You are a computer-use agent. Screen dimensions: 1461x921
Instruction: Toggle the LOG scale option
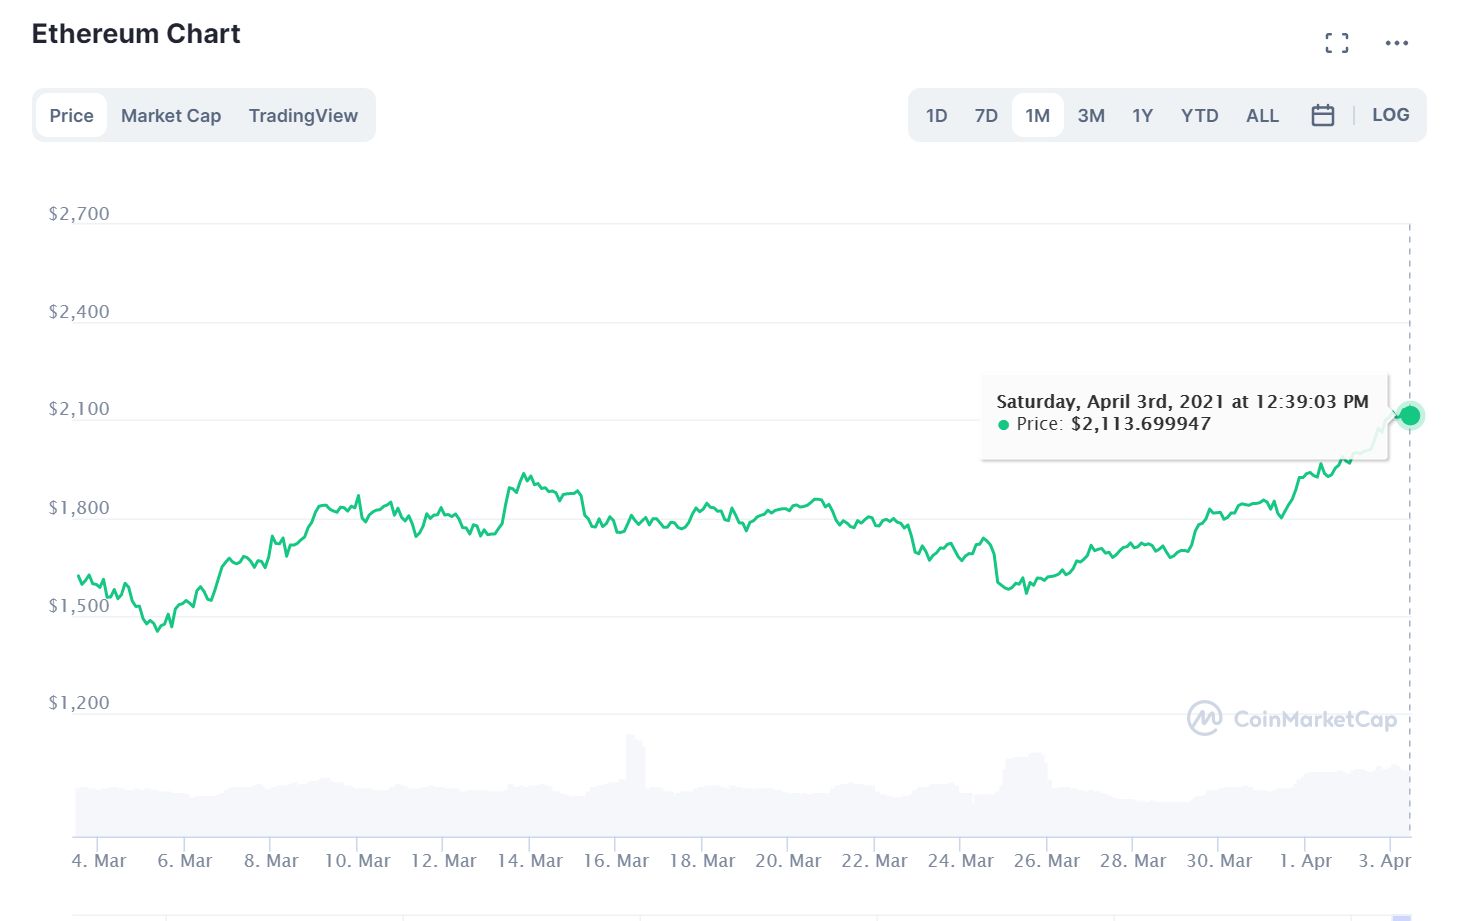[1390, 115]
